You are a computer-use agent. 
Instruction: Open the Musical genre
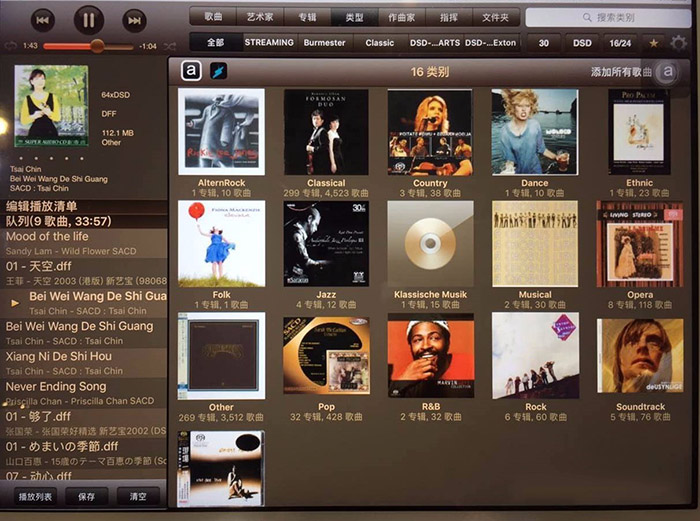535,255
